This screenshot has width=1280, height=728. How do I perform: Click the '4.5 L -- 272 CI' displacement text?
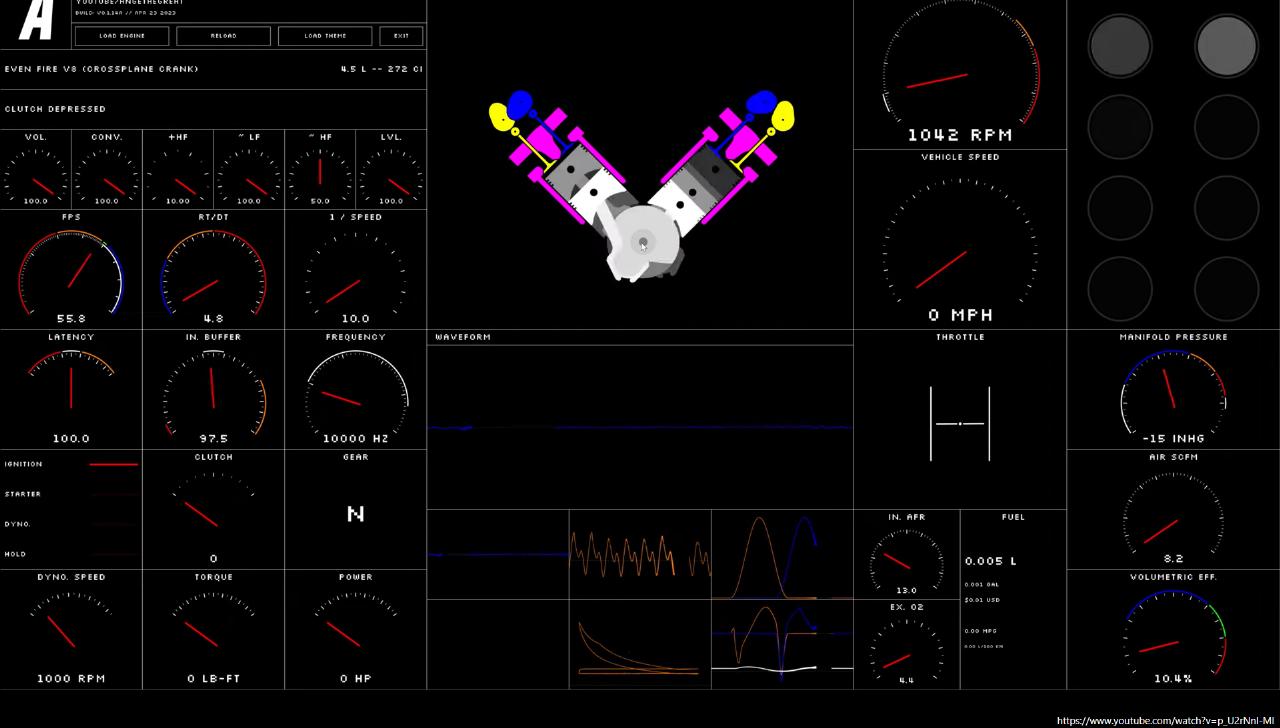click(381, 69)
